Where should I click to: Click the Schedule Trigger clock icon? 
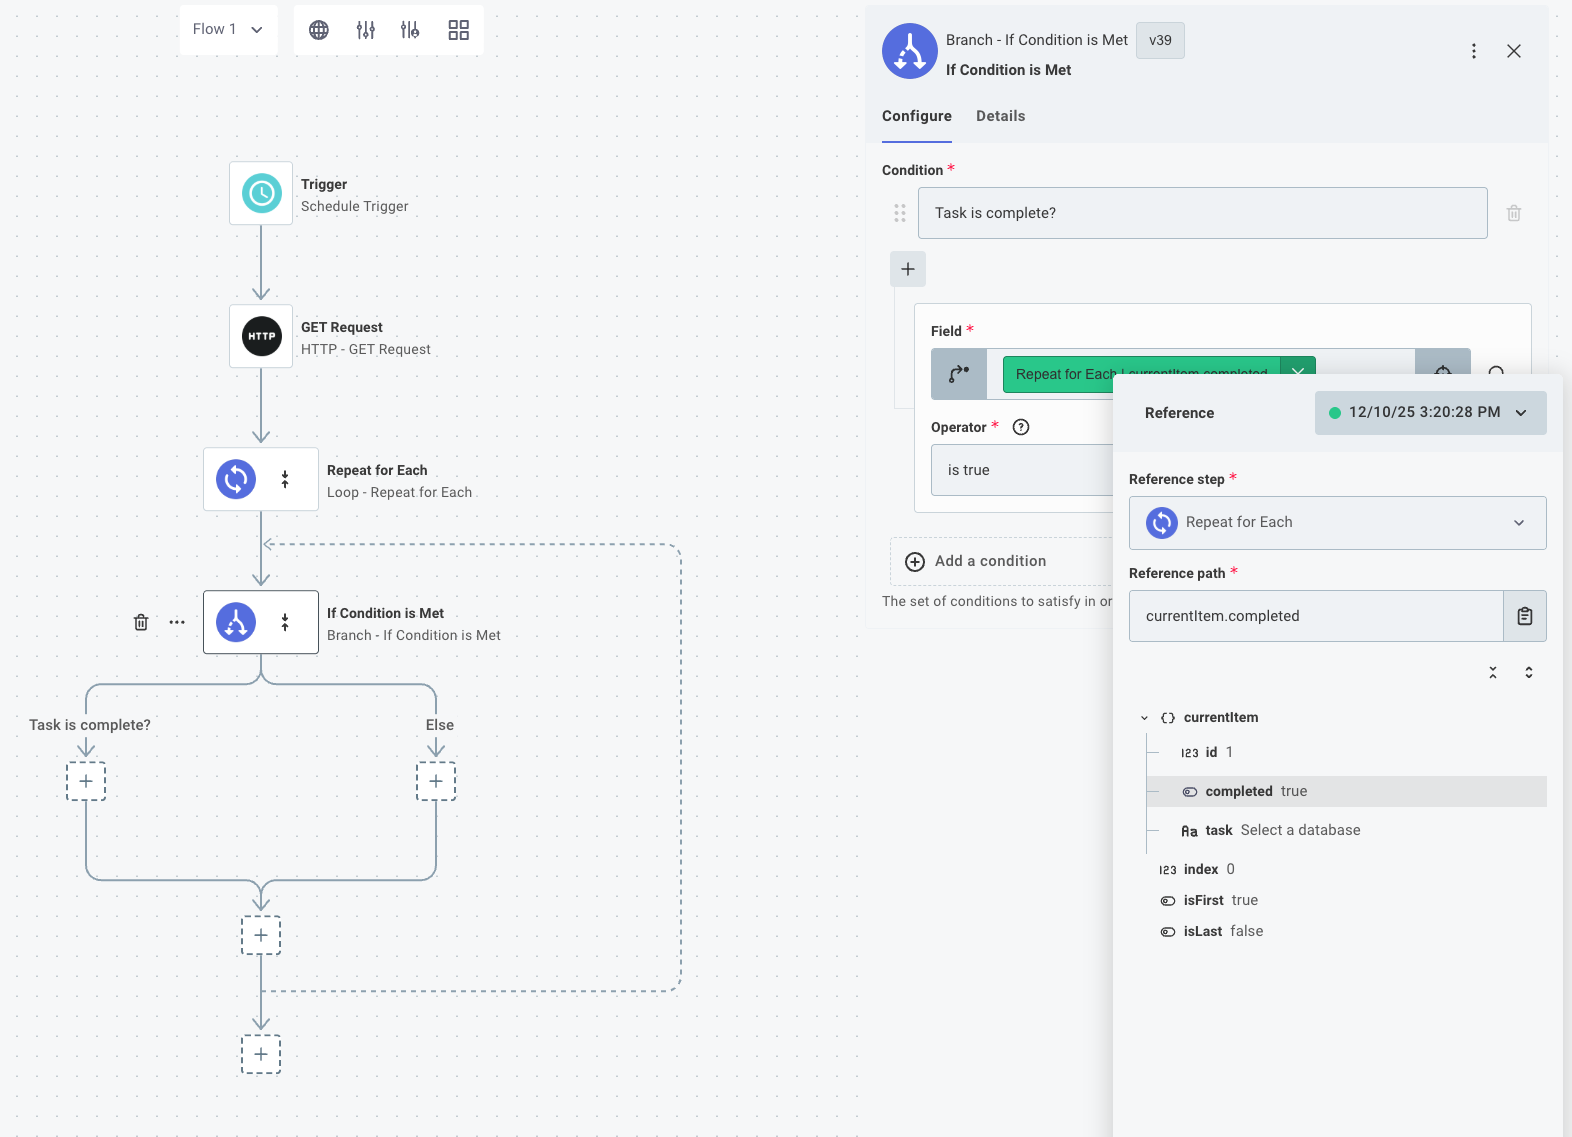pyautogui.click(x=261, y=193)
